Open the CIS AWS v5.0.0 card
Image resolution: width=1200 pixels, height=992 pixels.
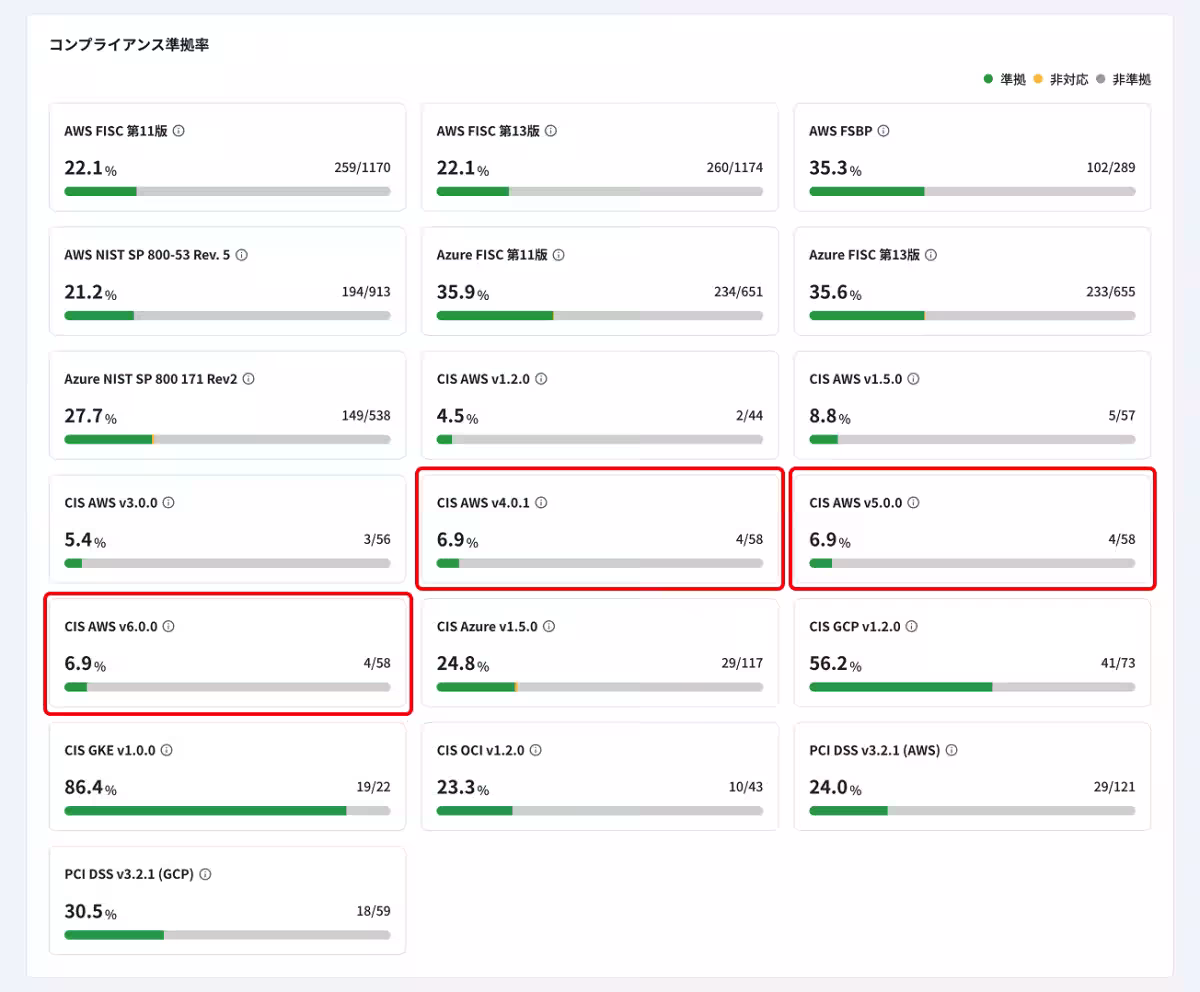pos(971,528)
